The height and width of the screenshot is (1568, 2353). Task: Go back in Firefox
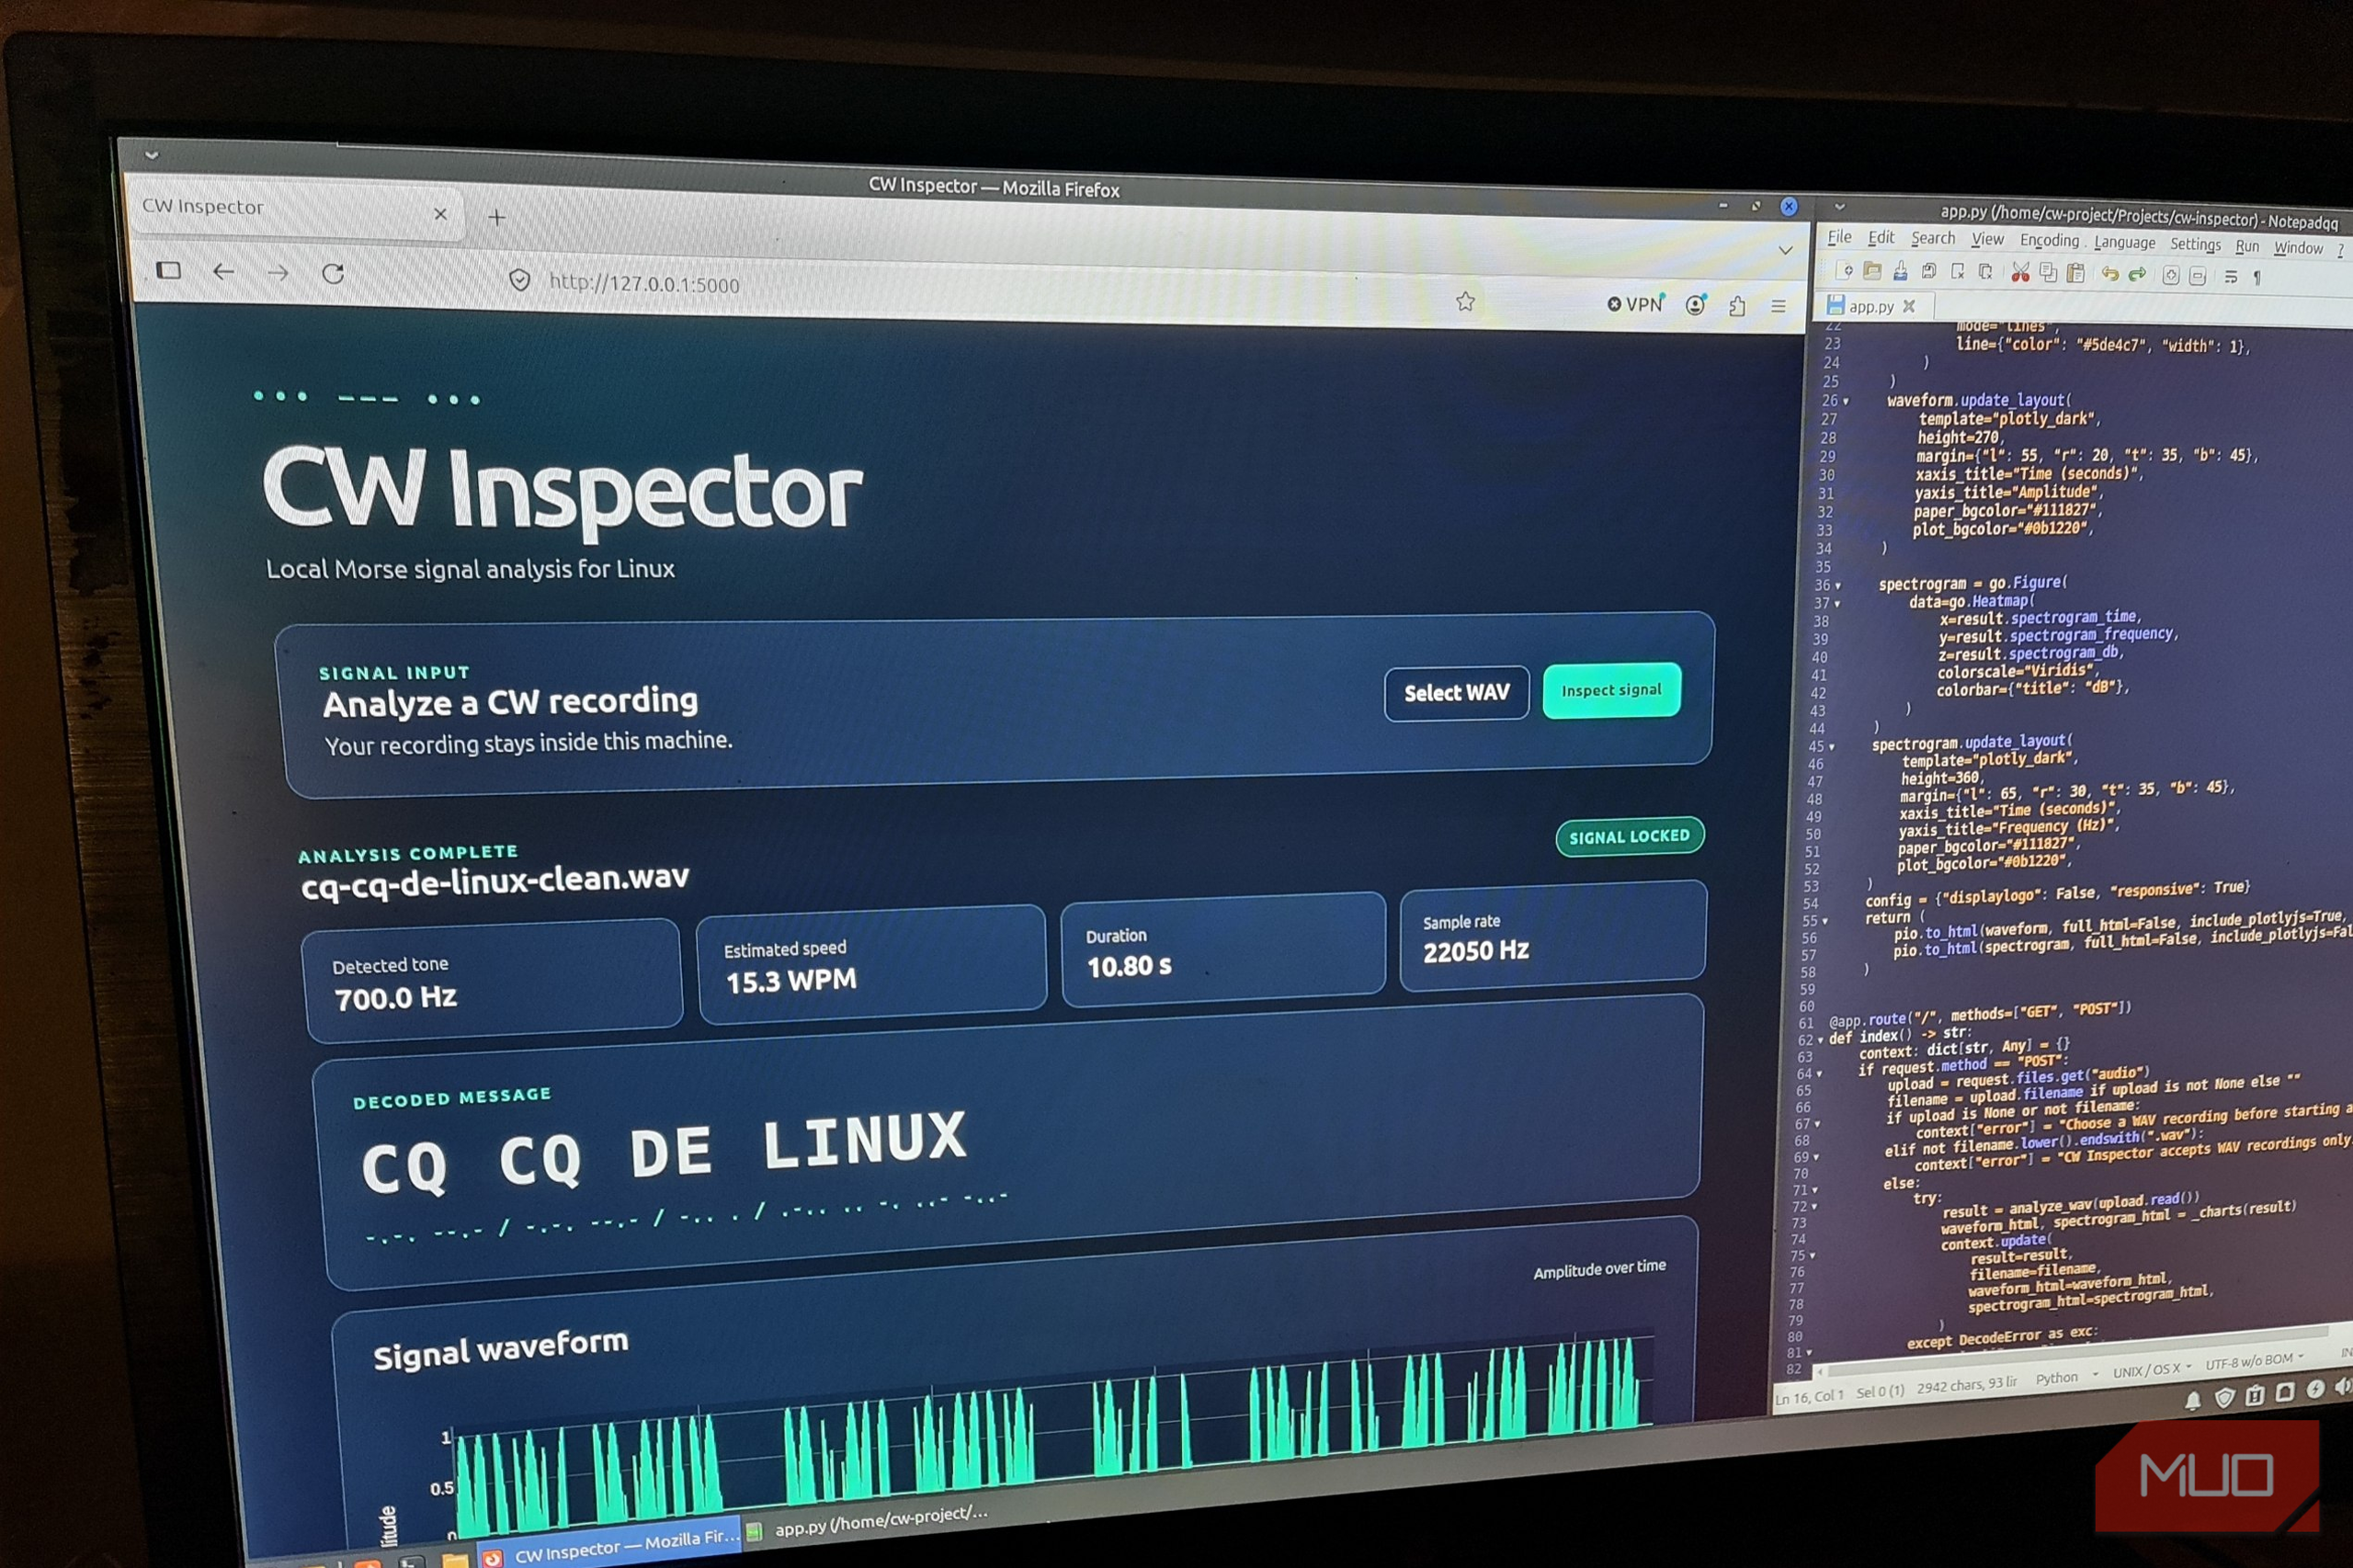pyautogui.click(x=223, y=271)
